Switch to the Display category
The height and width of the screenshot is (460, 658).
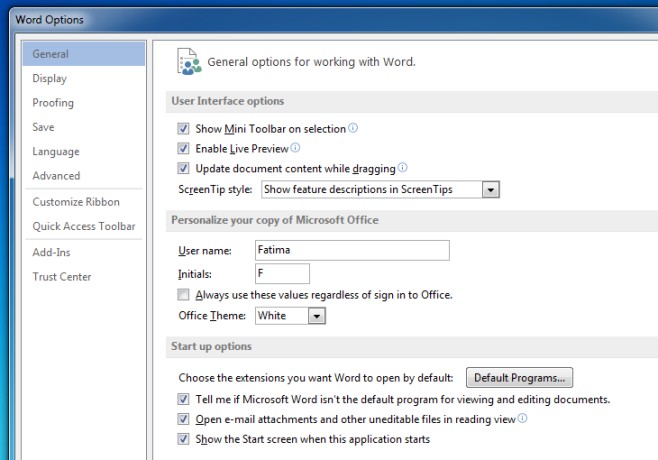point(84,78)
